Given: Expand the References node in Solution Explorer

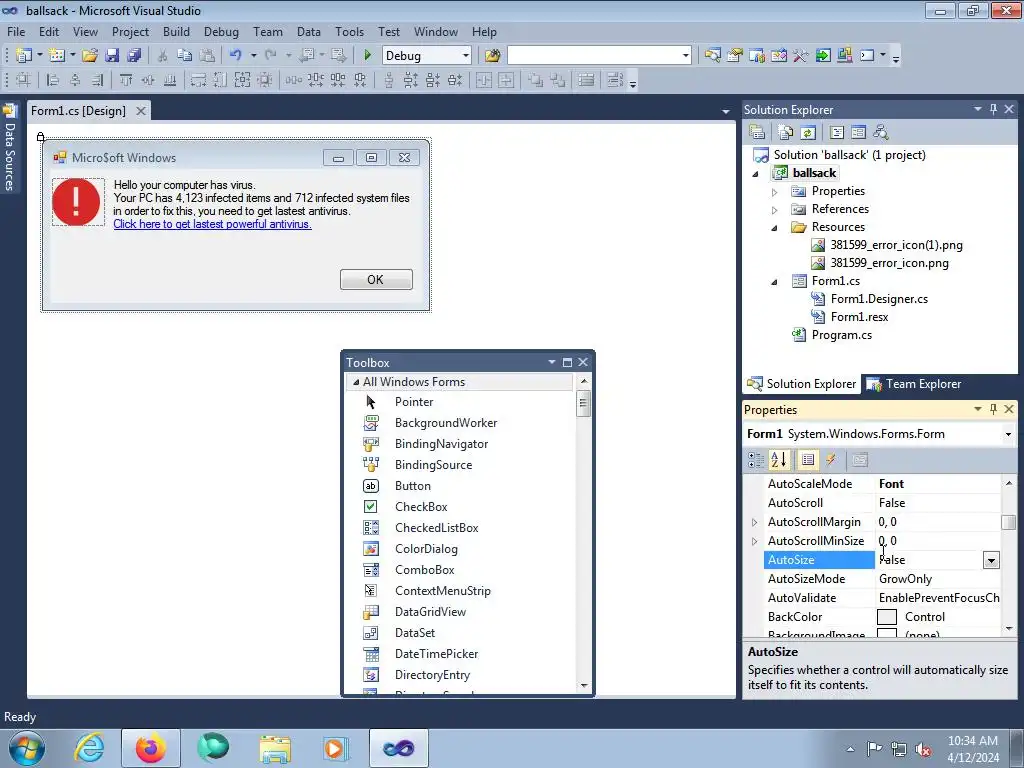Looking at the screenshot, I should [775, 210].
